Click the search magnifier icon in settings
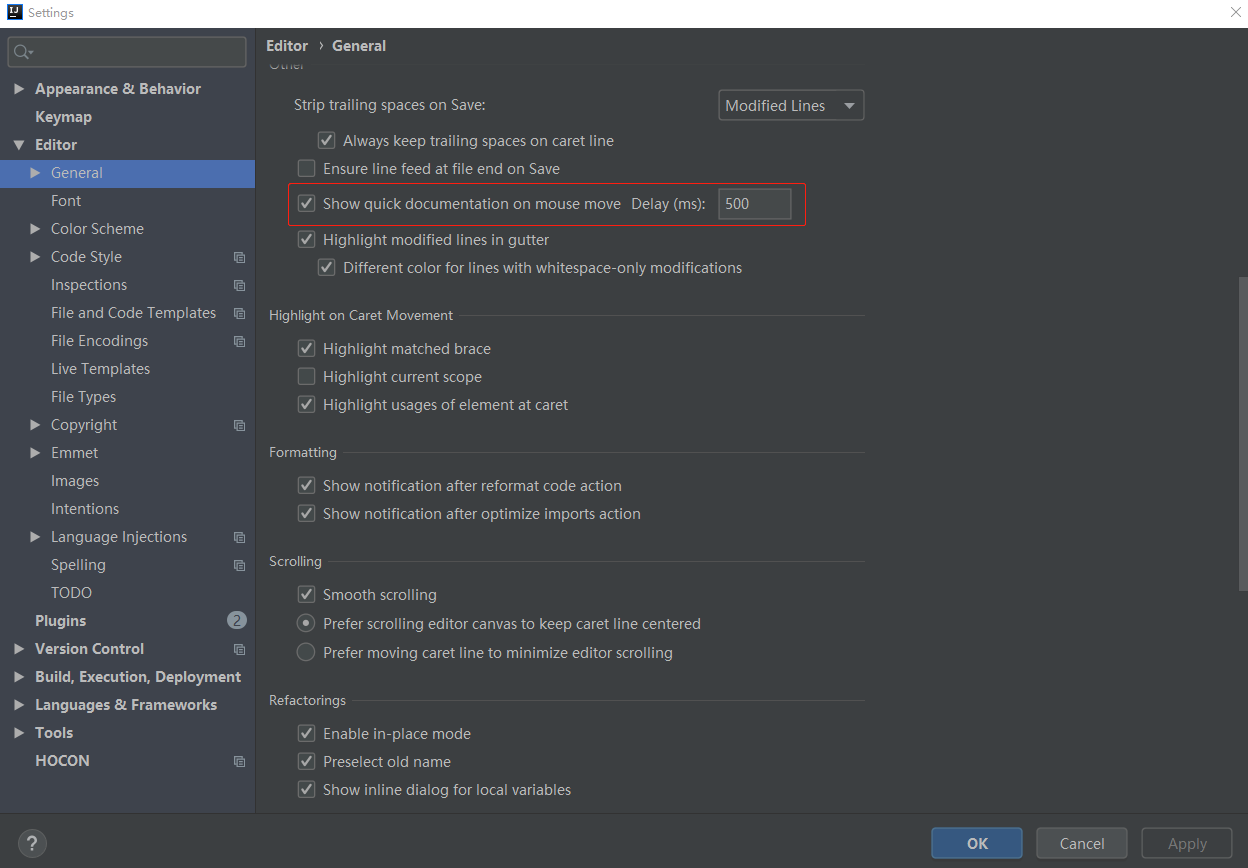 (23, 52)
